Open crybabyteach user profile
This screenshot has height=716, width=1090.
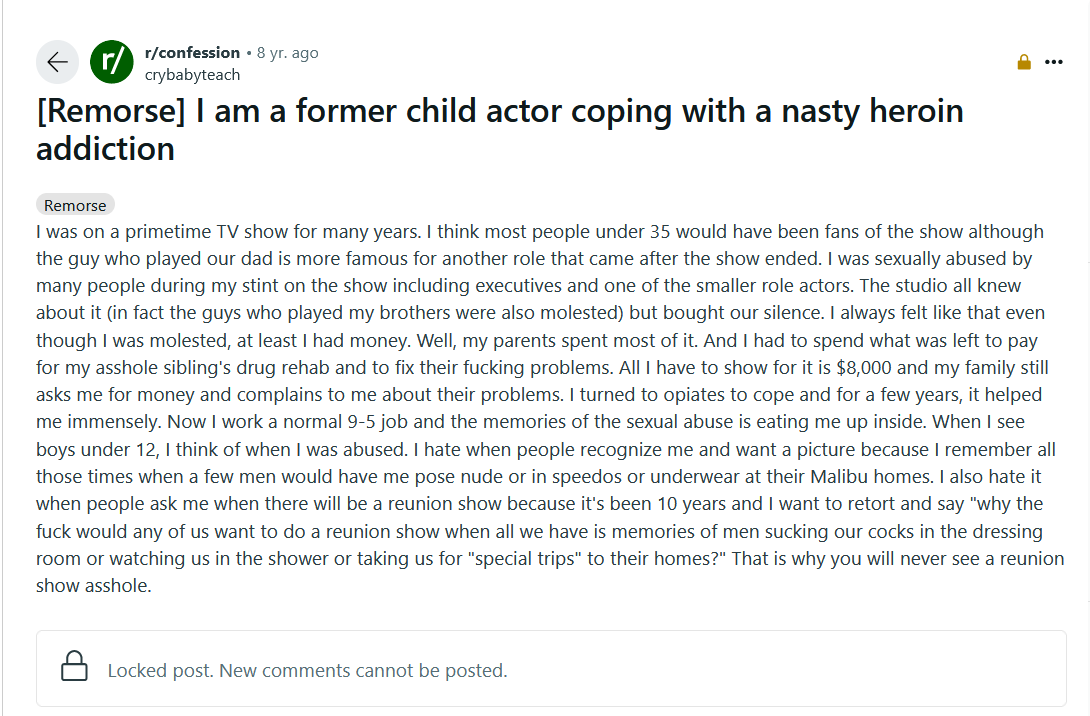(x=192, y=74)
